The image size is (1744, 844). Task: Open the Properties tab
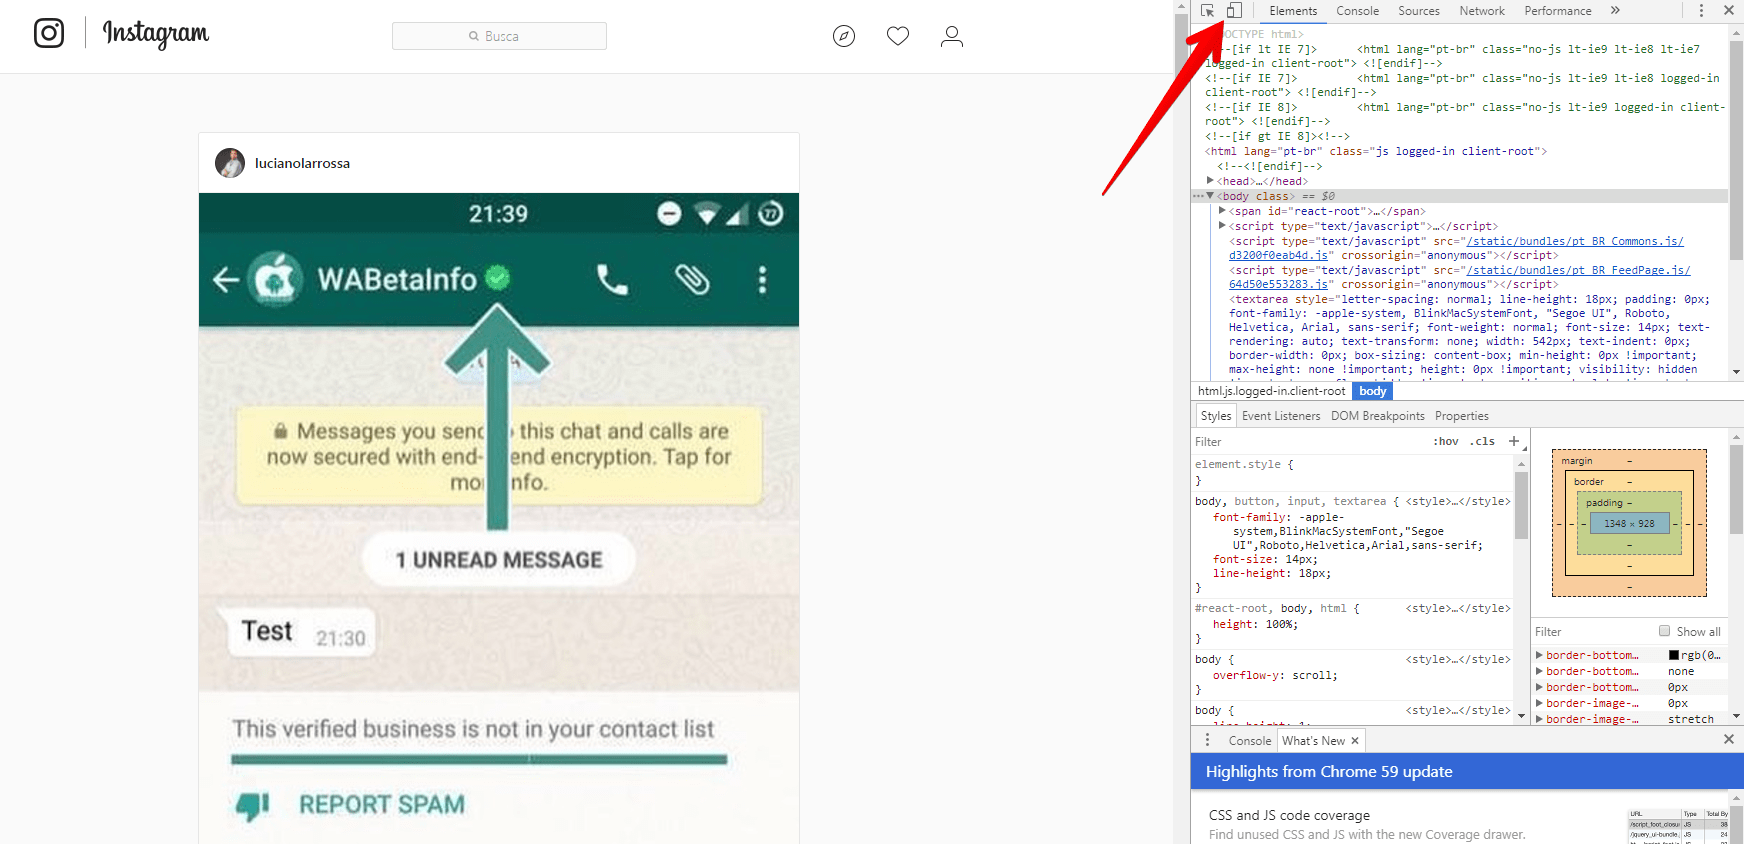click(1461, 416)
